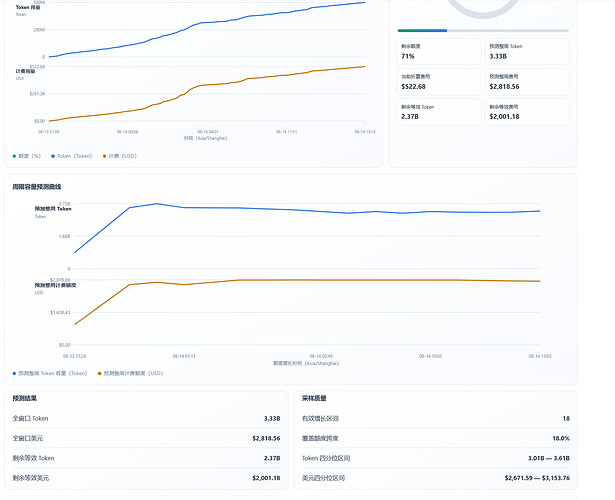Click the 覆盖额度跨度 18.0% row
The width and height of the screenshot is (615, 500).
point(436,438)
